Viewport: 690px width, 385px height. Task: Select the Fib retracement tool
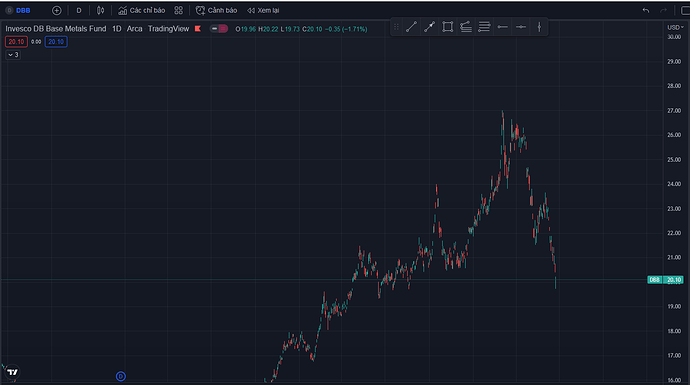pyautogui.click(x=466, y=27)
